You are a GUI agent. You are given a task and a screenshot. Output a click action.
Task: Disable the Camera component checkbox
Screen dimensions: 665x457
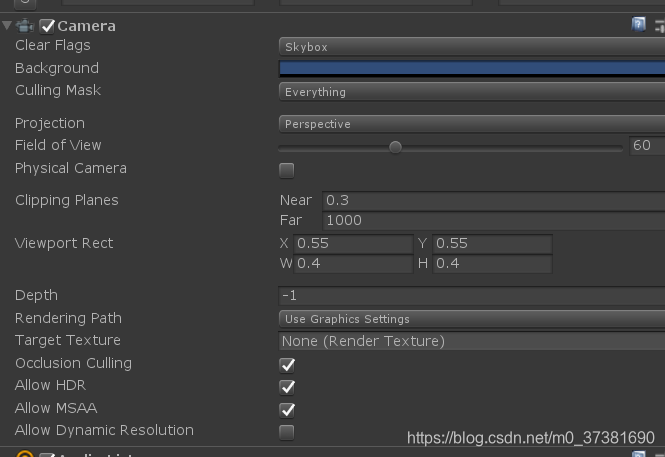(x=47, y=26)
